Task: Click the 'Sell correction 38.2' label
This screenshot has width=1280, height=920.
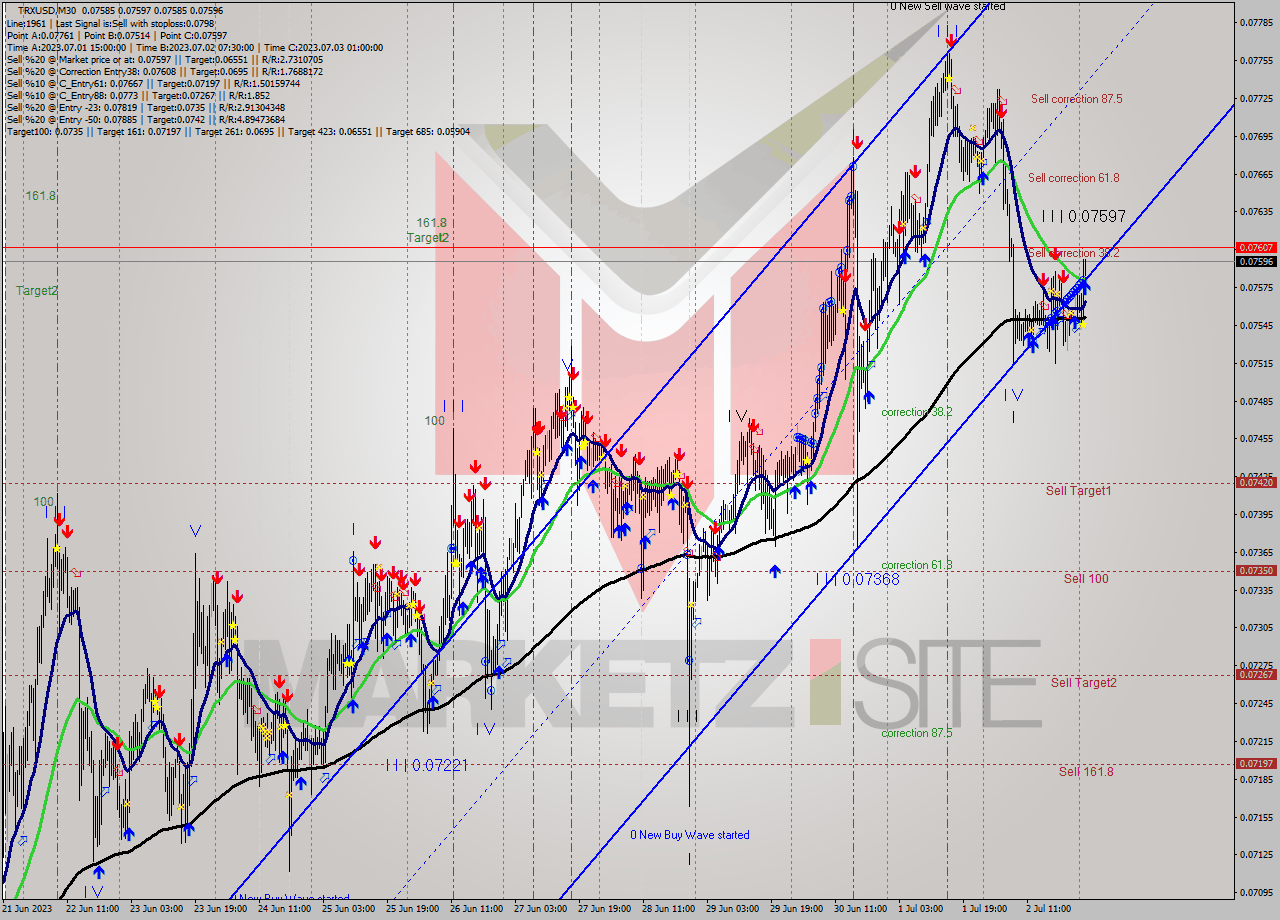Action: click(x=1073, y=253)
